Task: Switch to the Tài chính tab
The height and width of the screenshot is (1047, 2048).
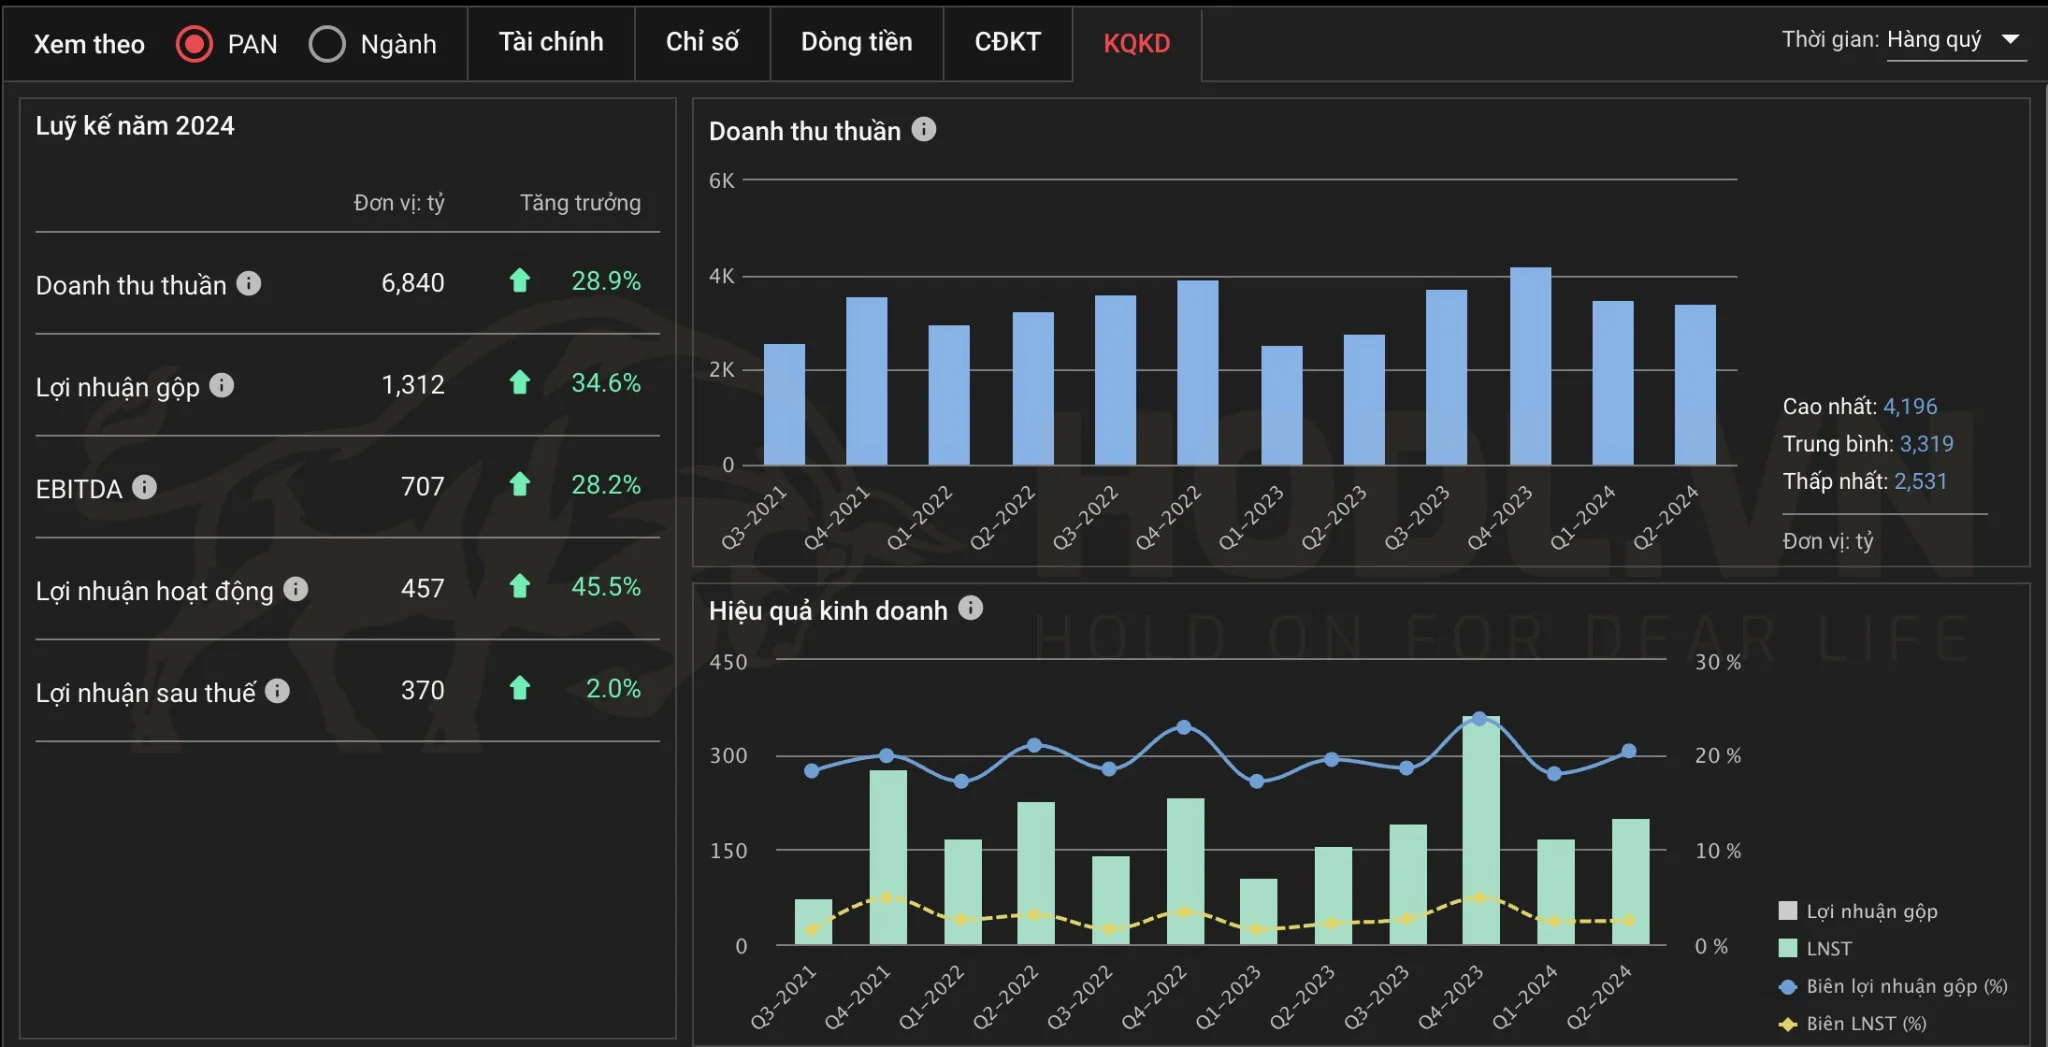Action: 551,42
